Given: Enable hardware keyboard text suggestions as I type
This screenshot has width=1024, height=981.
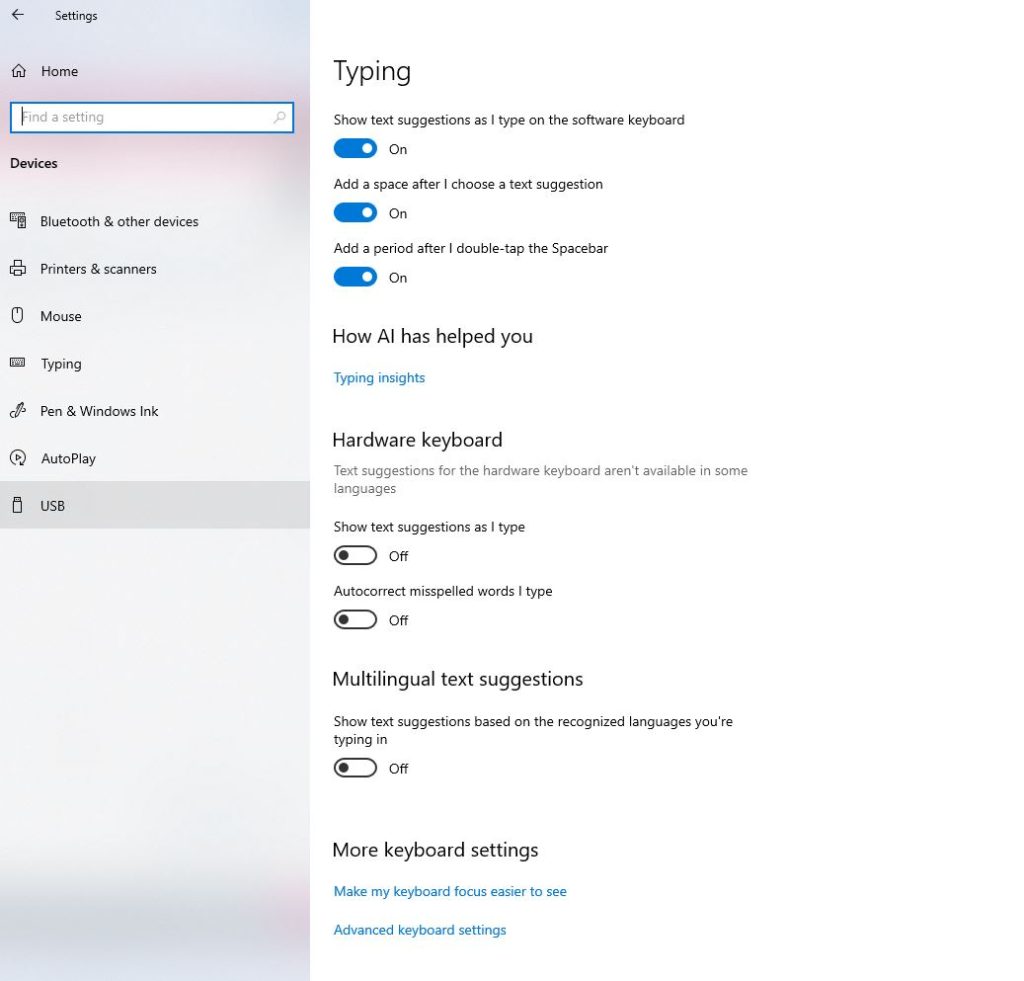Looking at the screenshot, I should tap(355, 555).
